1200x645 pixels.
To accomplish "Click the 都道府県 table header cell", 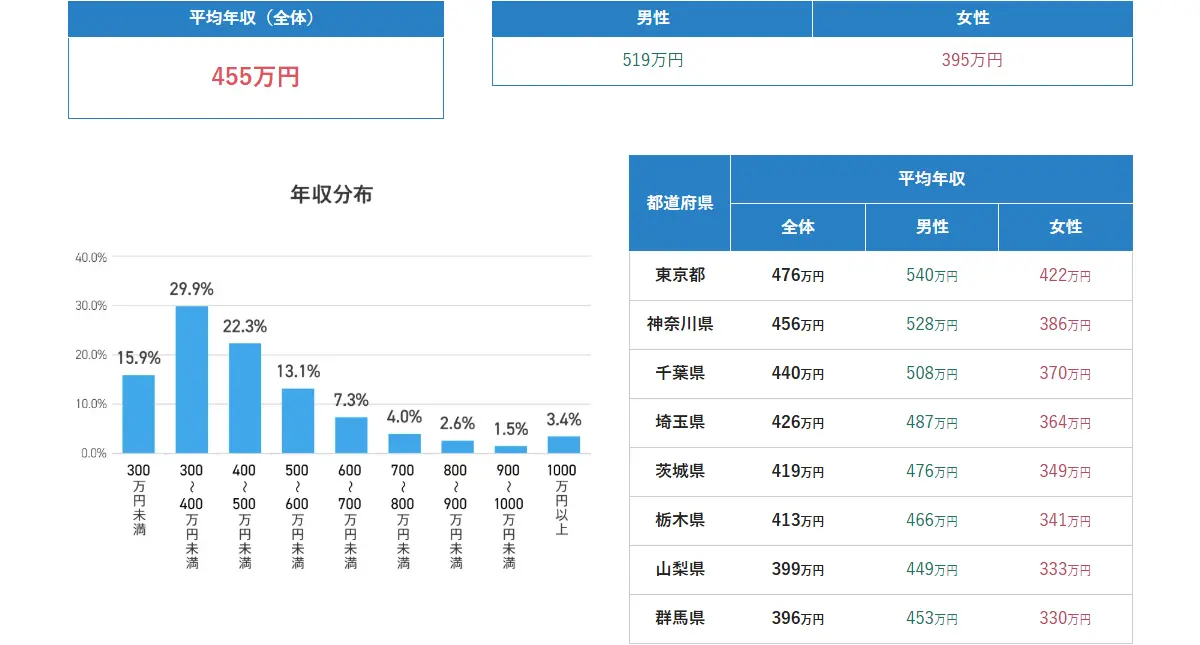I will (x=679, y=201).
